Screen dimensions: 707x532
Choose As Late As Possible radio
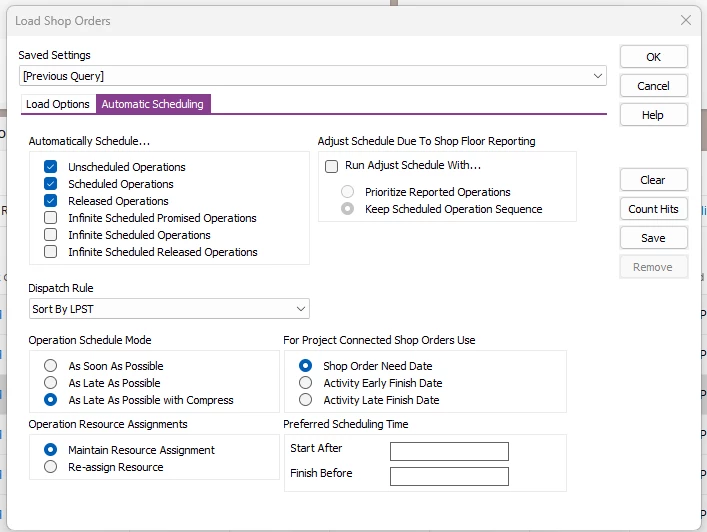coord(51,383)
